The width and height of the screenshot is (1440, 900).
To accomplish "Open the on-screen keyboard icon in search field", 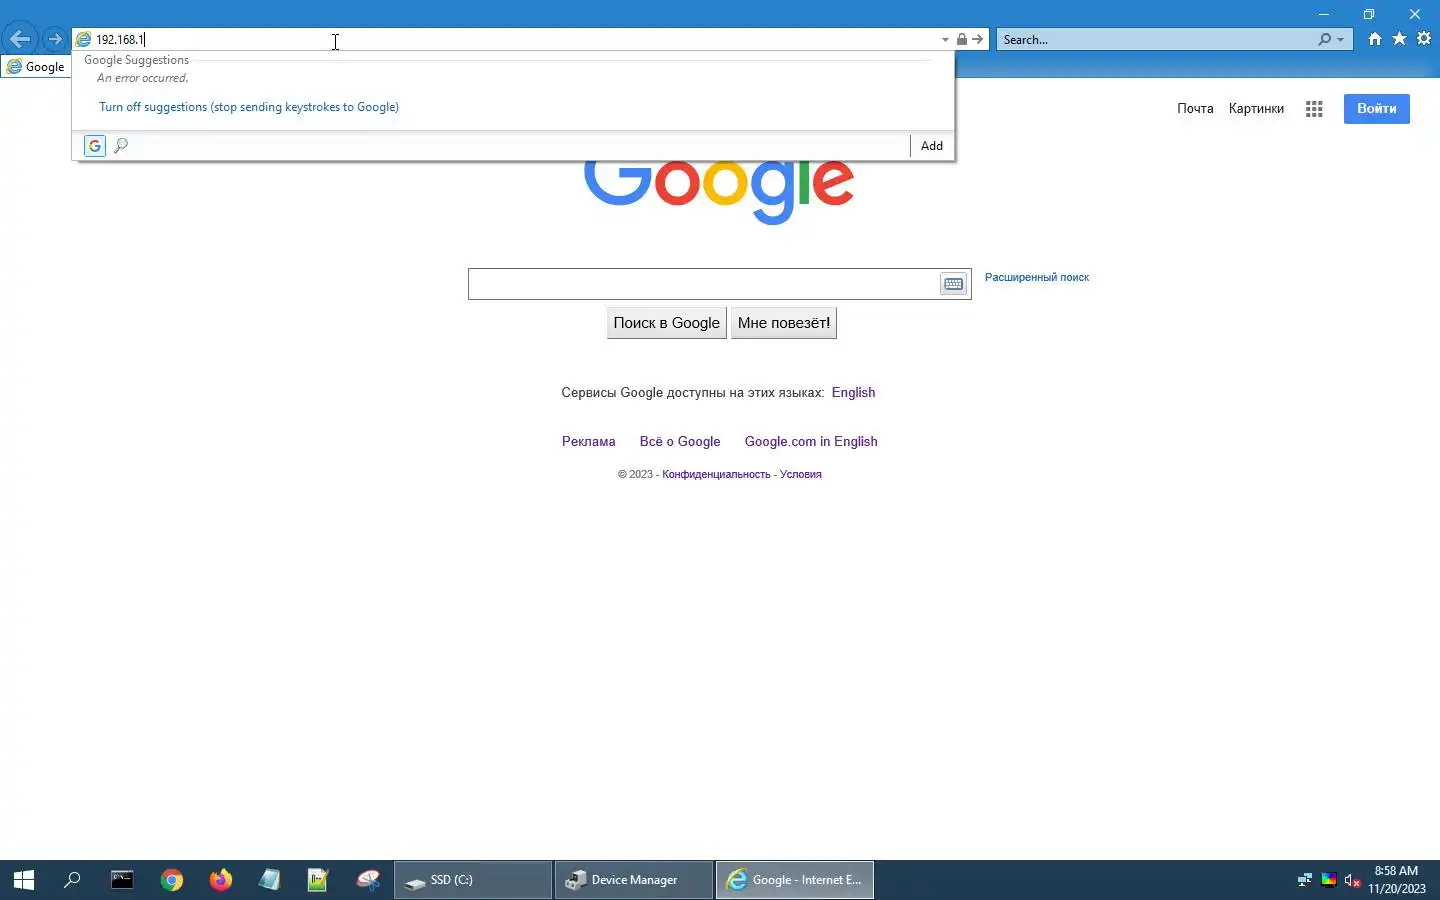I will tap(954, 284).
